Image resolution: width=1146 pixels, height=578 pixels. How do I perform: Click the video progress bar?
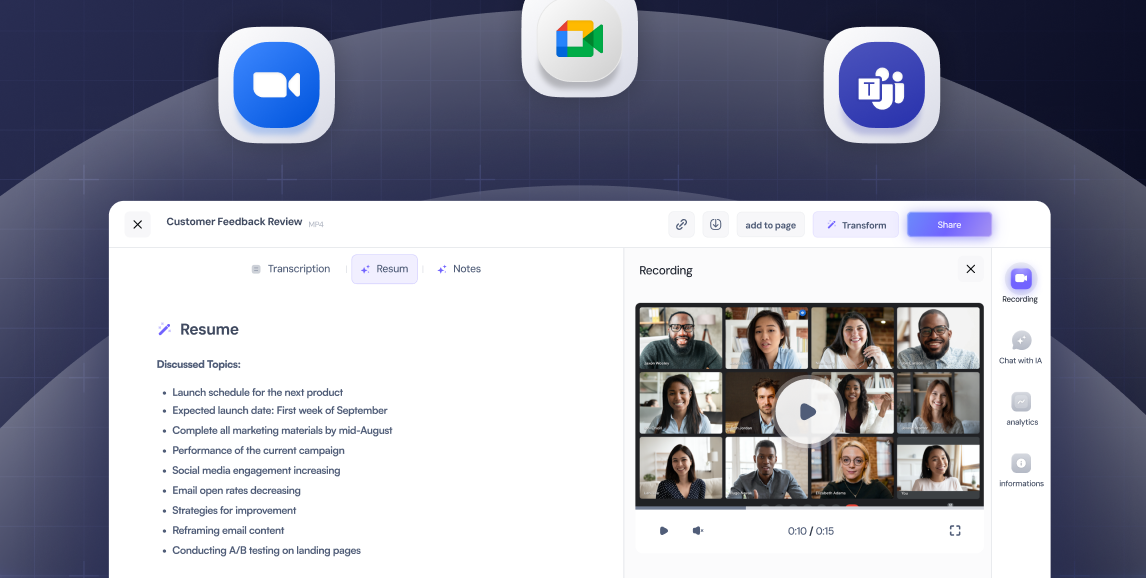(810, 507)
